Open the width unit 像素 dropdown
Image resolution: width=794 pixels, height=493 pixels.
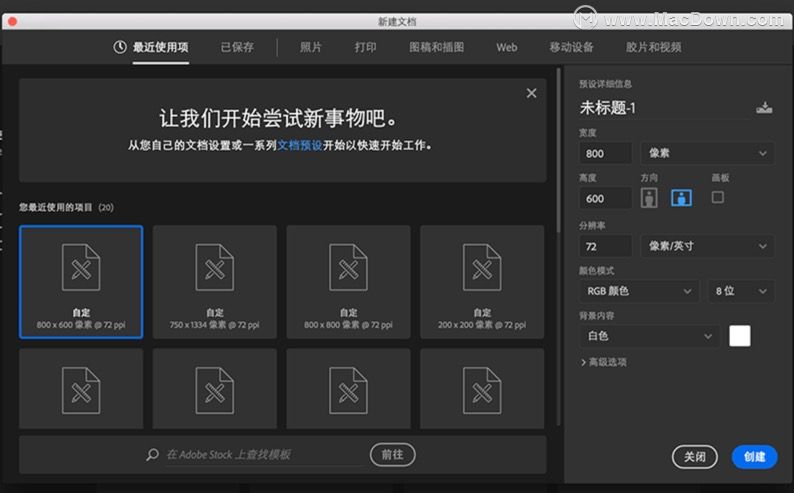[707, 153]
